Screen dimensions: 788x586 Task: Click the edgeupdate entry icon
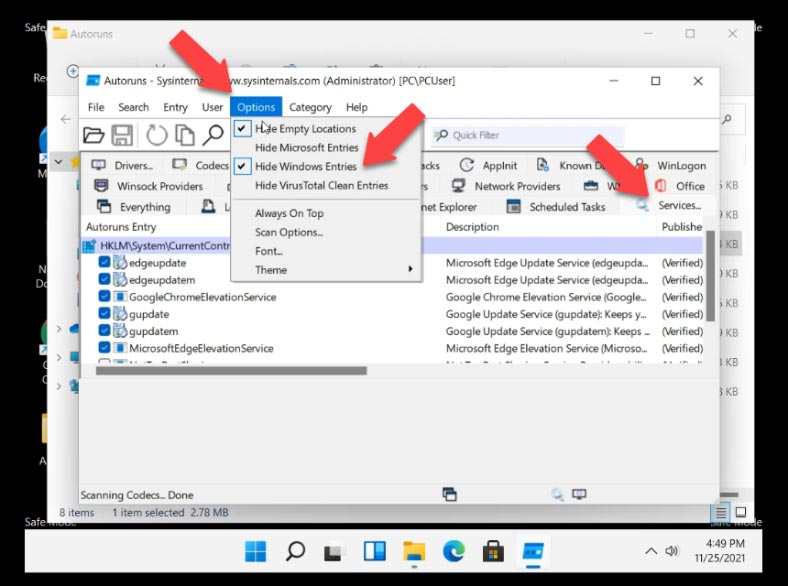pyautogui.click(x=120, y=262)
